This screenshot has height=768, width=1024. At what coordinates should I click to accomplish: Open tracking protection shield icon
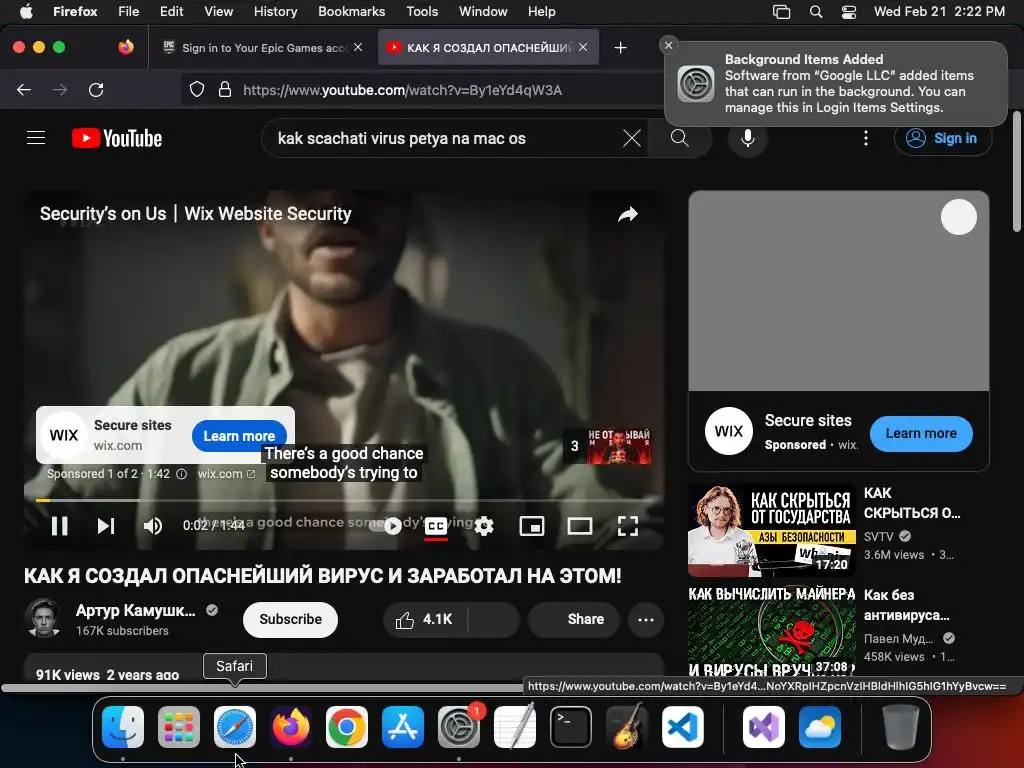click(x=197, y=89)
